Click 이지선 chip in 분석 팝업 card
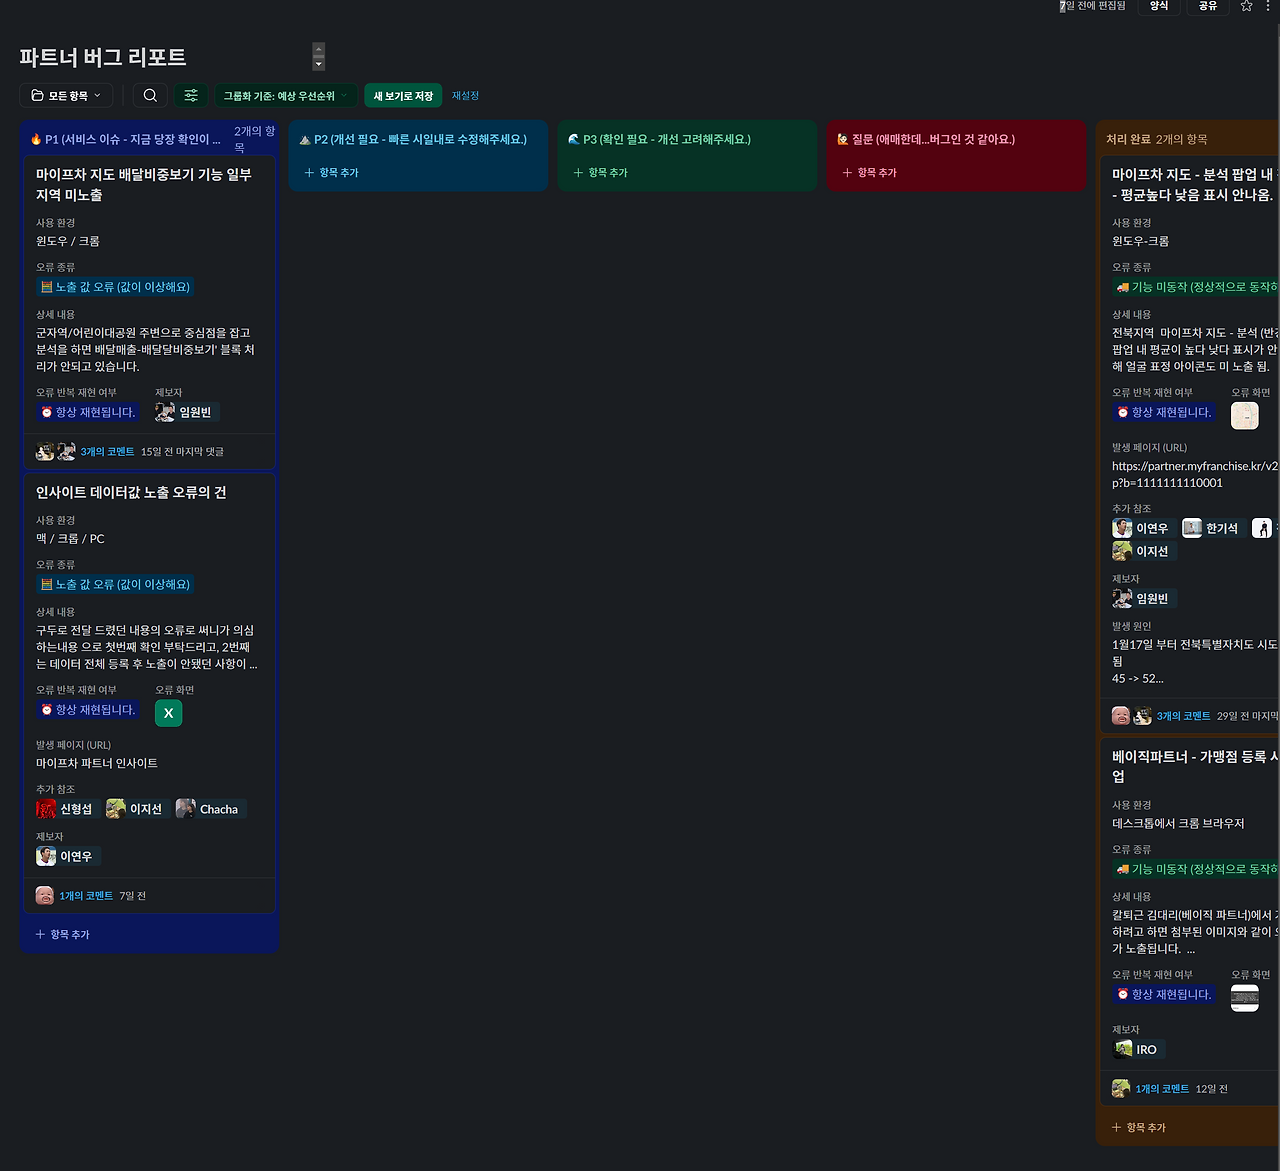The width and height of the screenshot is (1280, 1171). pos(1142,551)
